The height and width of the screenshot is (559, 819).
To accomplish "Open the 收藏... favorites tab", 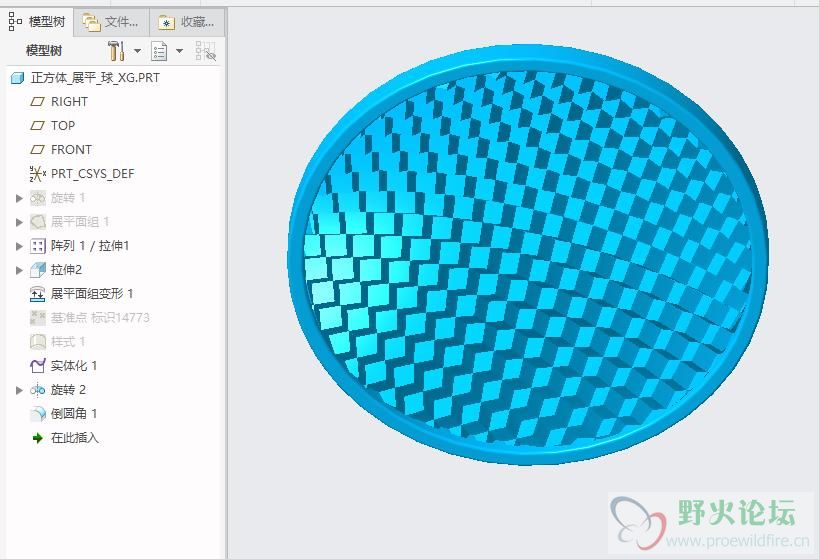I will pos(188,22).
